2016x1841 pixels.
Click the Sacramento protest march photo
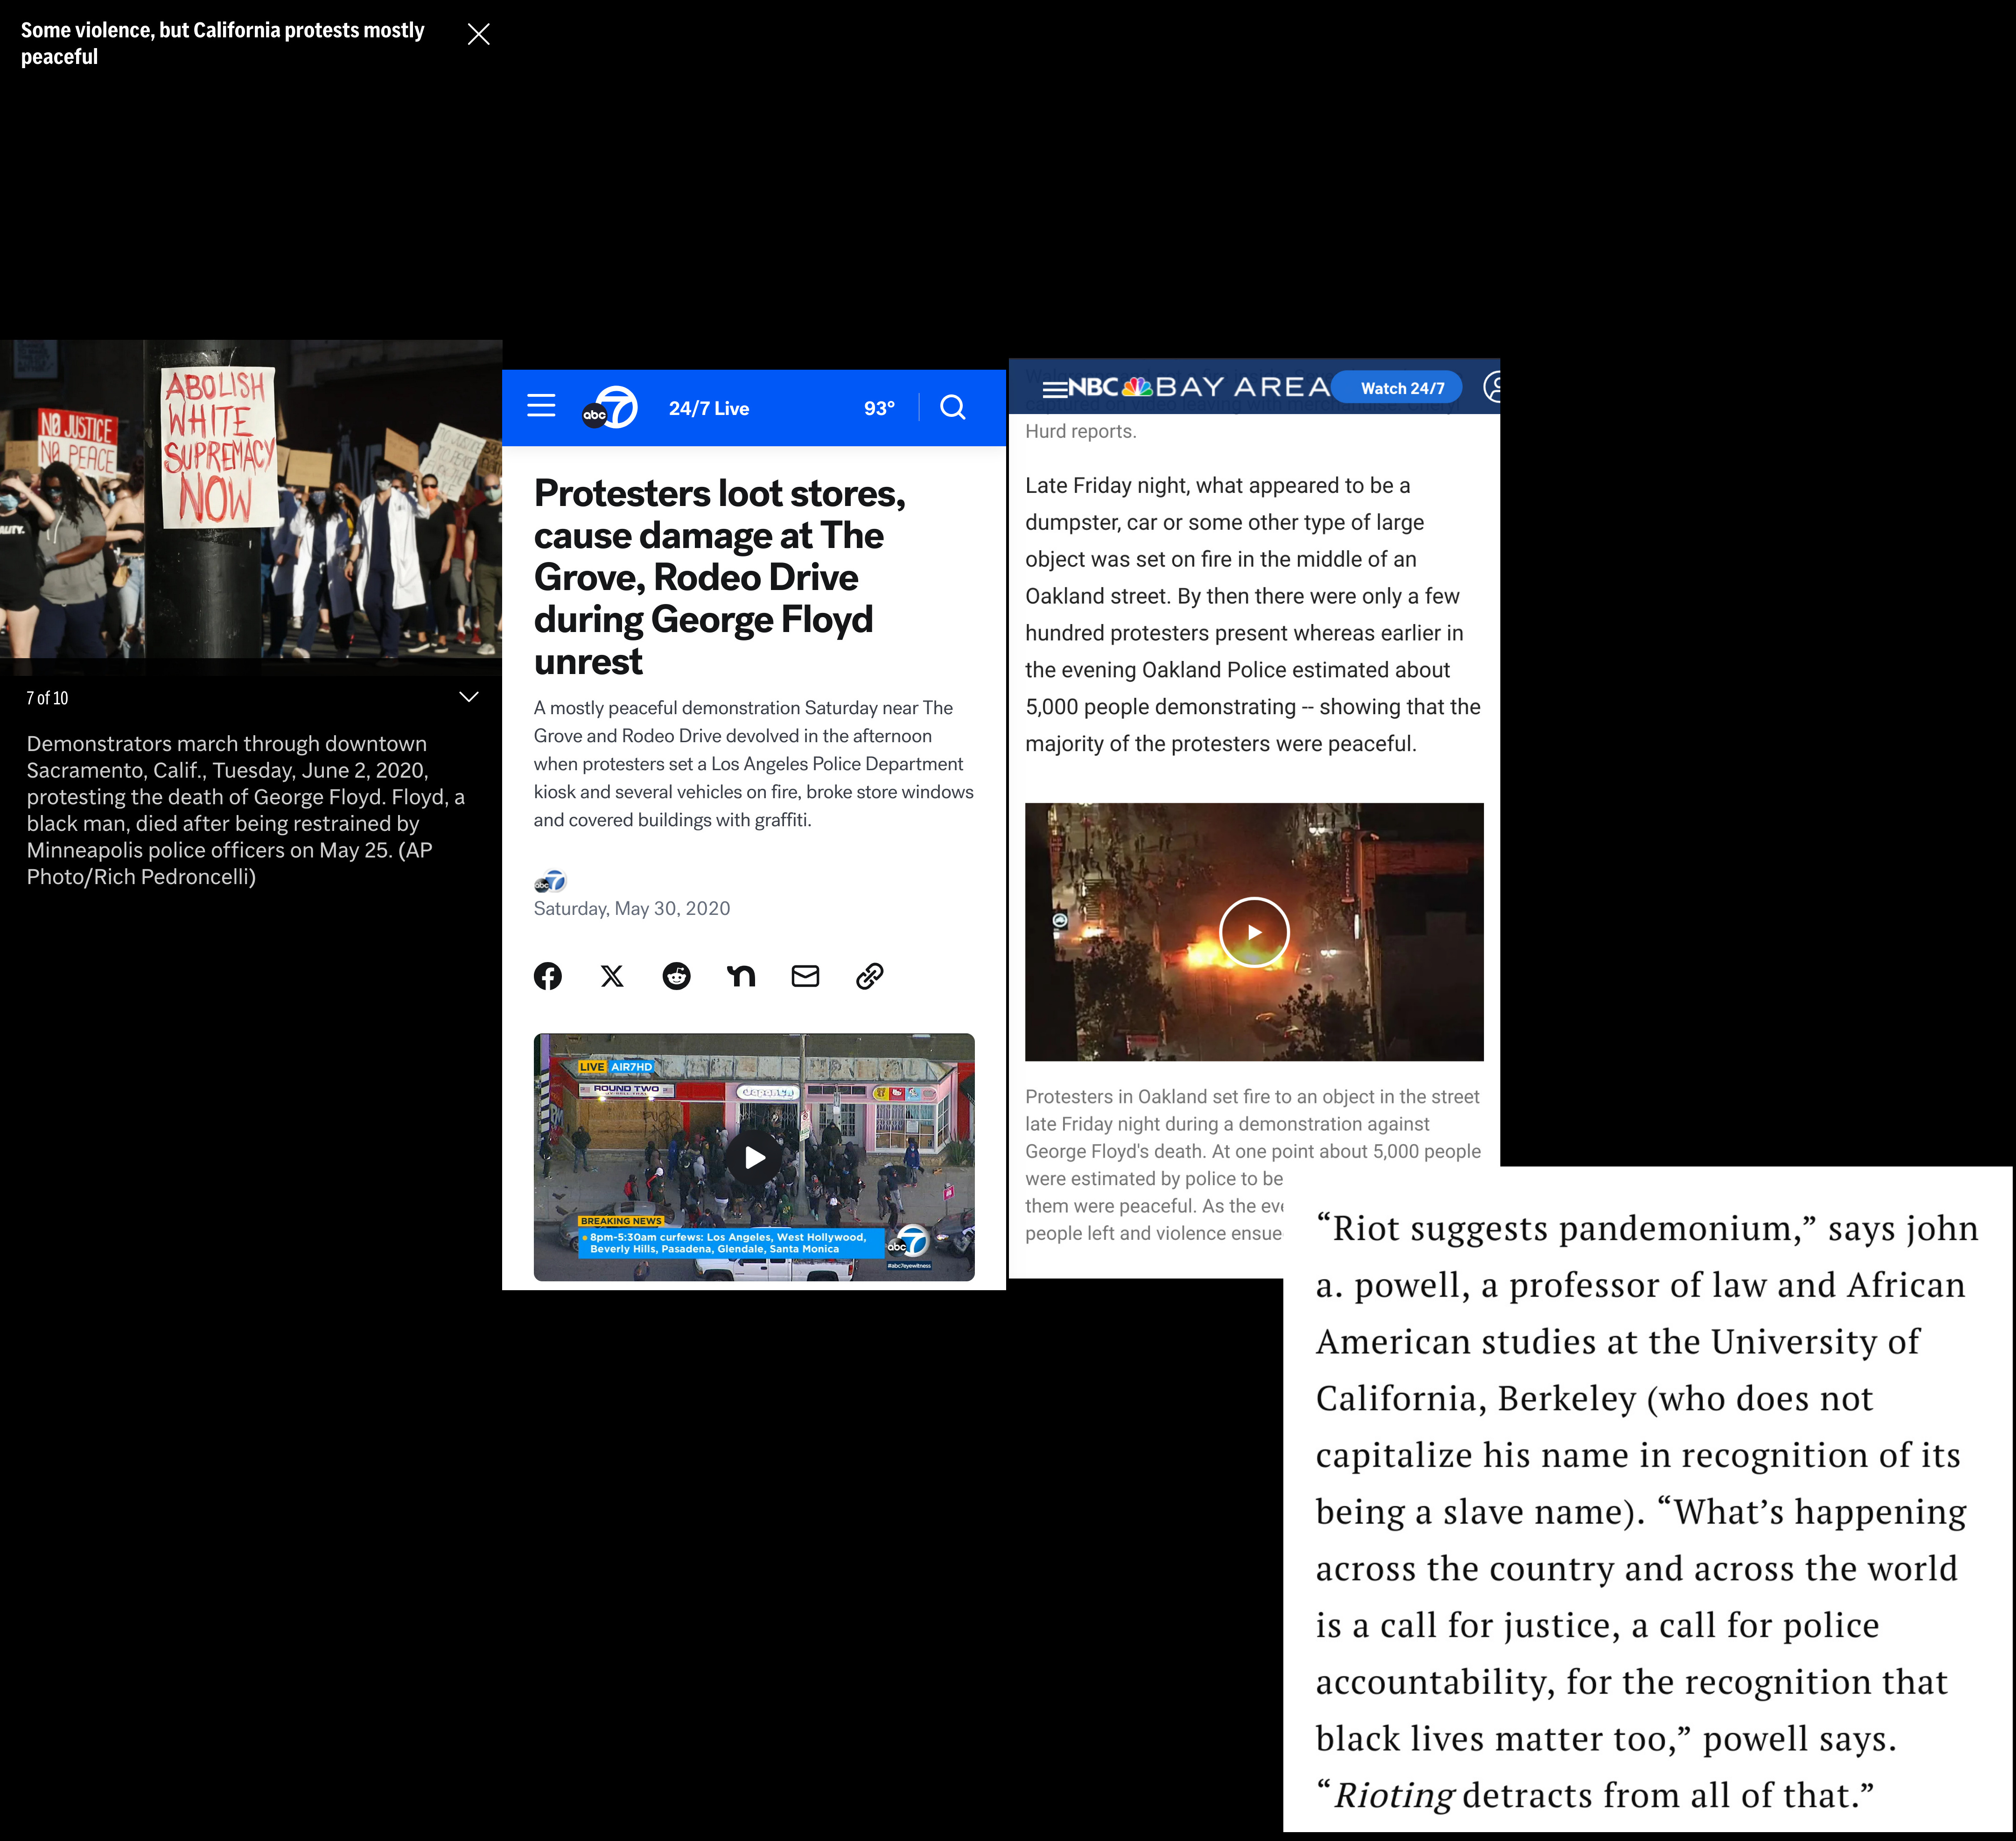(250, 500)
